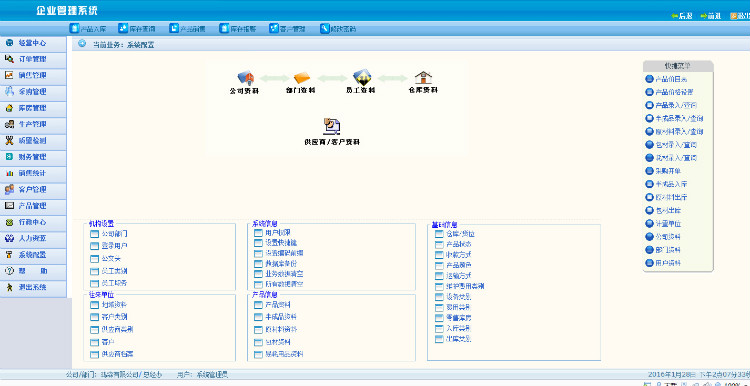
Task: Open the 业务数据清空 link
Action: [x=284, y=274]
